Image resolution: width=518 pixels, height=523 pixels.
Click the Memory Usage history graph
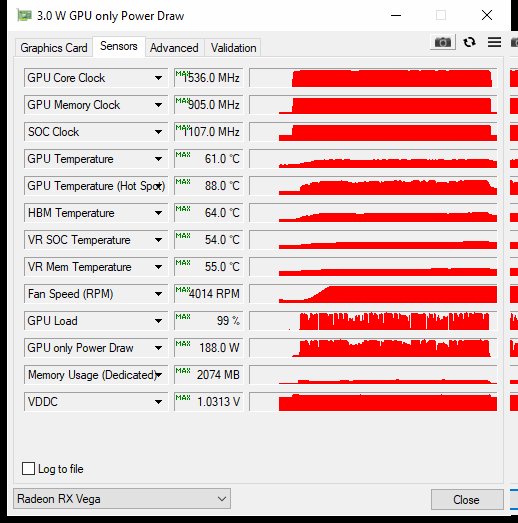click(x=373, y=375)
